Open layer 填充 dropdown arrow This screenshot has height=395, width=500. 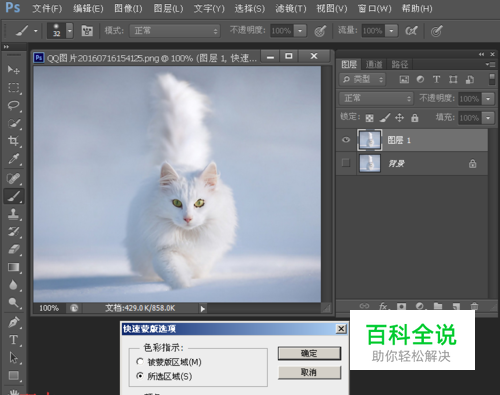[488, 118]
